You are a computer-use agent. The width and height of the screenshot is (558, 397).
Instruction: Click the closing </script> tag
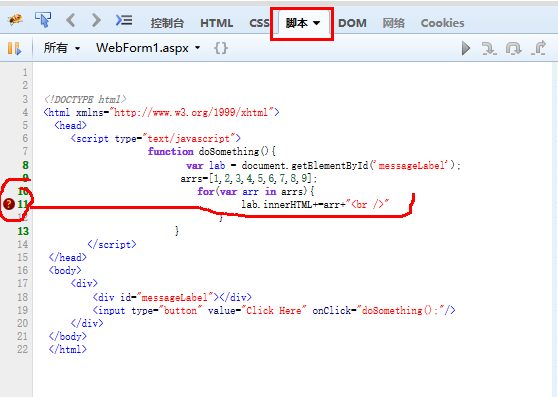pyautogui.click(x=112, y=244)
